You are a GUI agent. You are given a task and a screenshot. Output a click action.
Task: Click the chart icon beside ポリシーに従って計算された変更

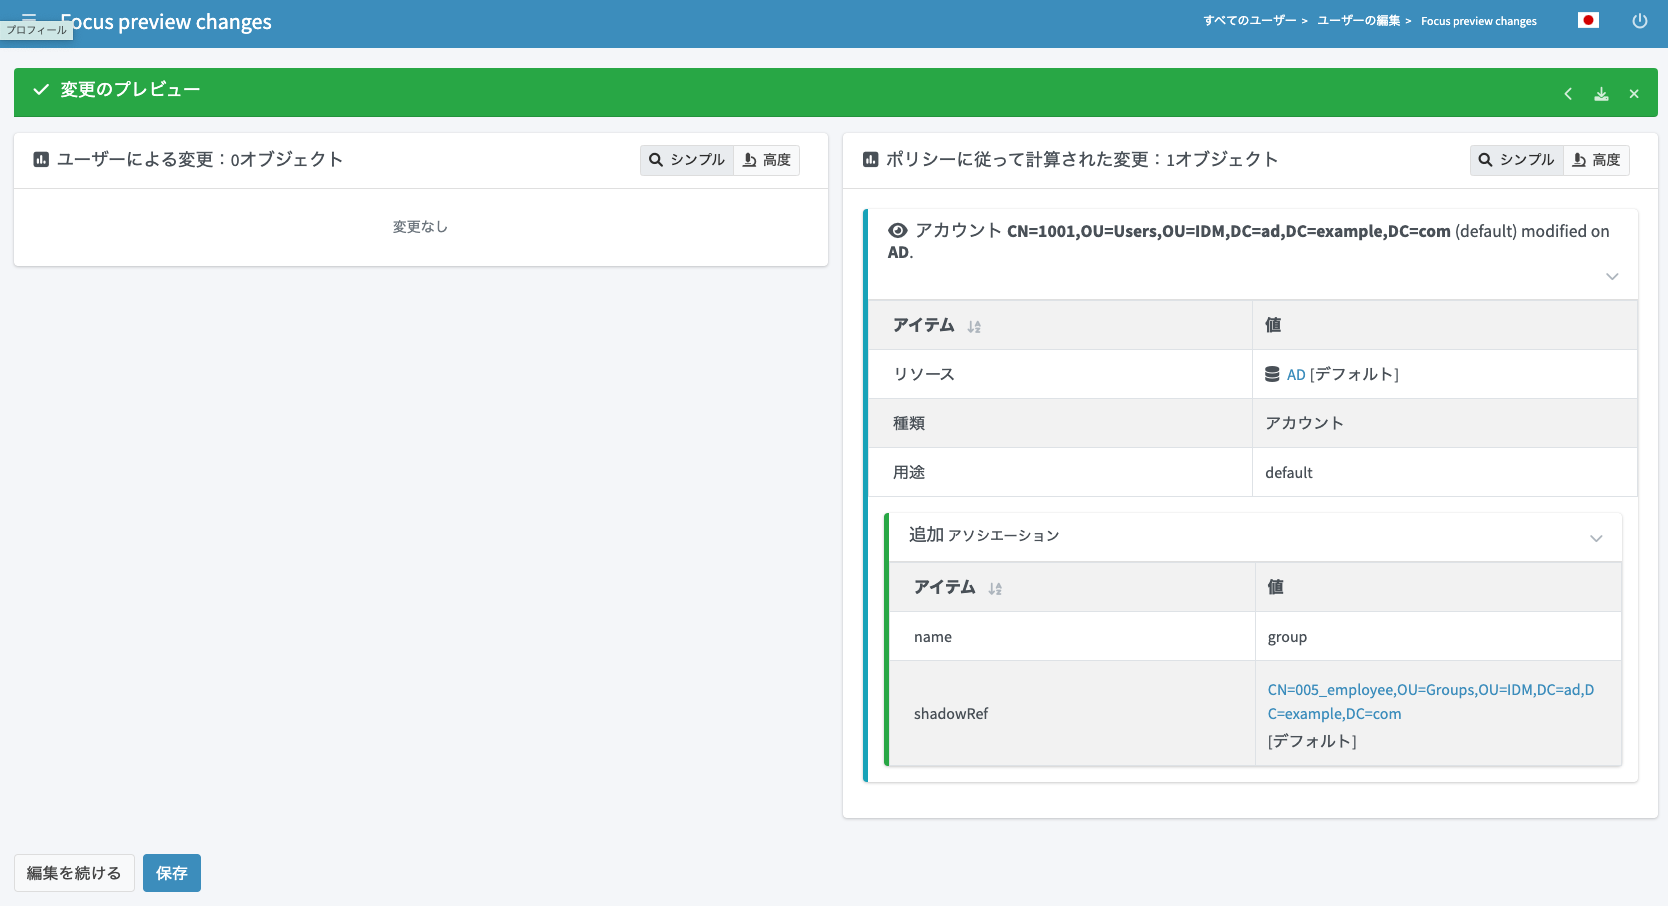870,159
